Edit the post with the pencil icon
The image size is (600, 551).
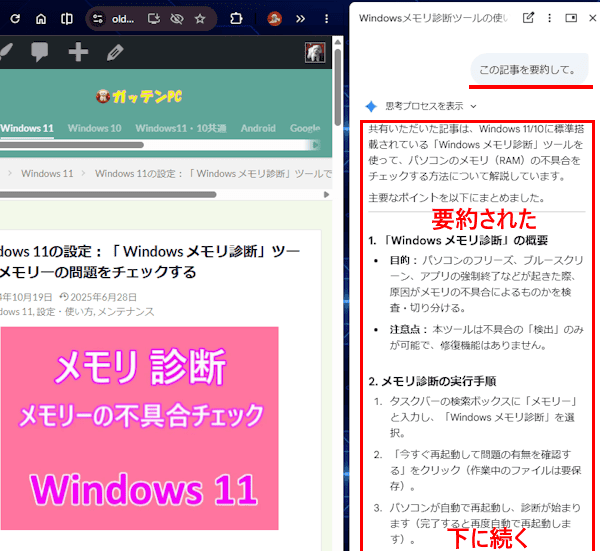coord(115,52)
